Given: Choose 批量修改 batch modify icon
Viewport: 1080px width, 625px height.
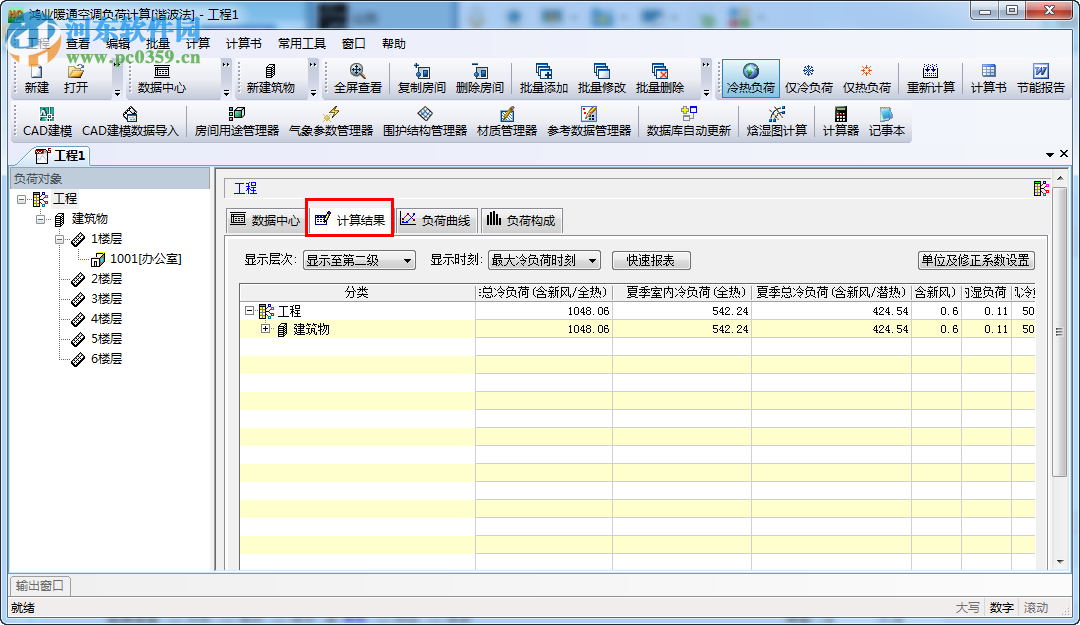Looking at the screenshot, I should (x=601, y=79).
